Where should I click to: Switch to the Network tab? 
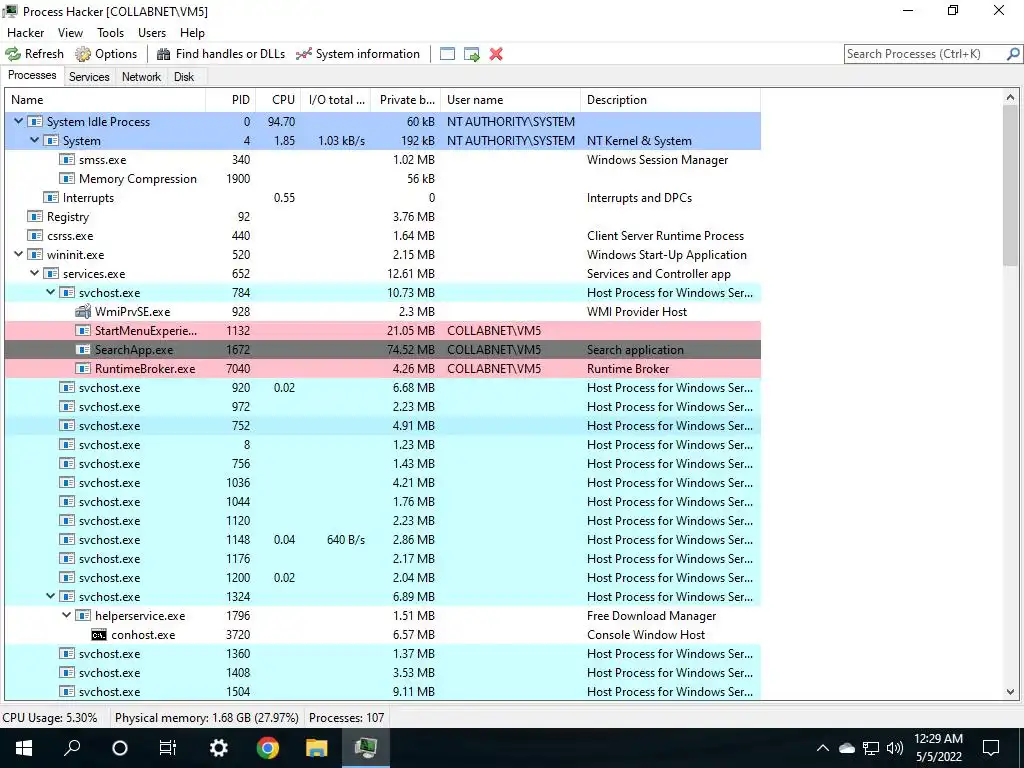tap(141, 76)
